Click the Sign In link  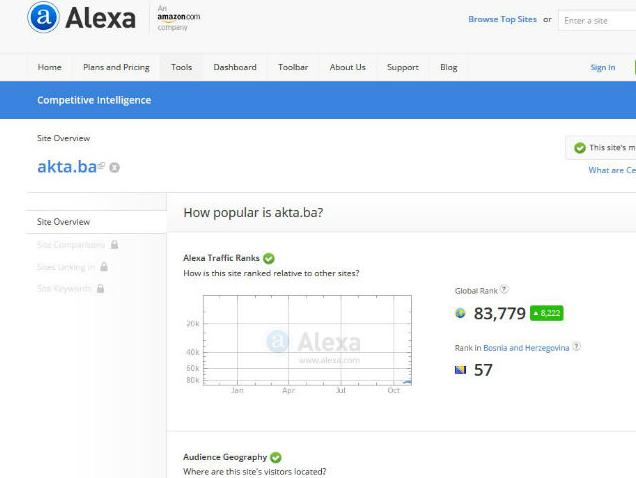(603, 67)
